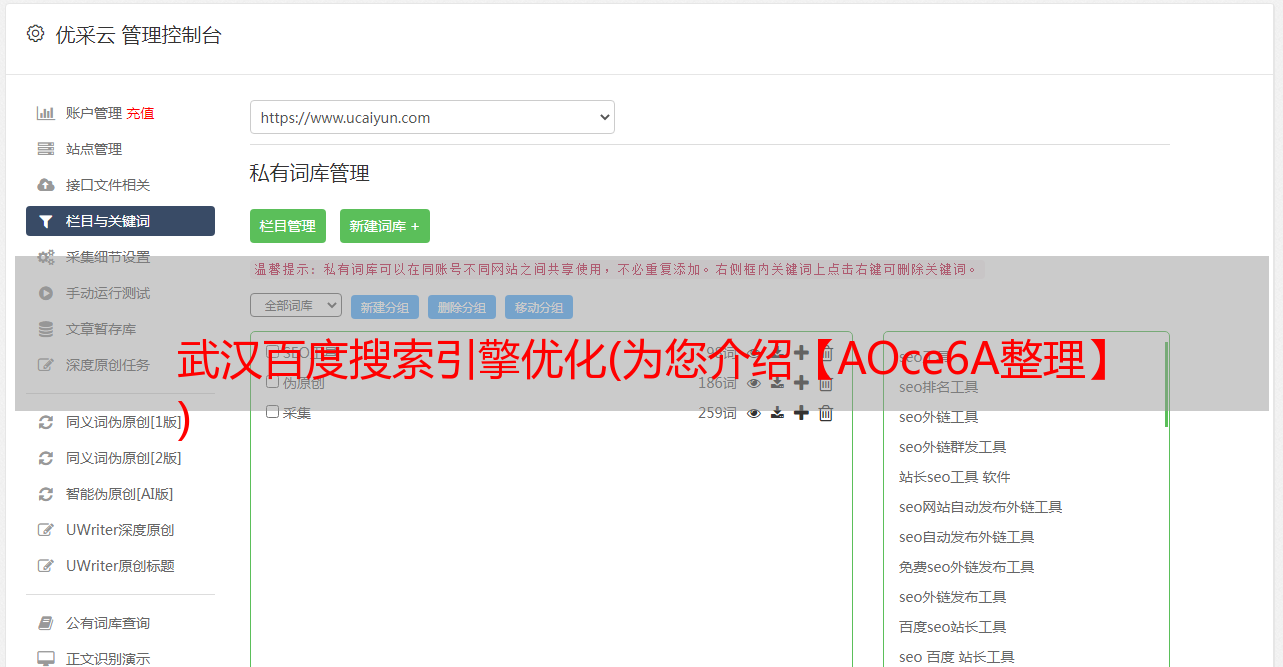Click the green 栏目管理 button
Screen dimensions: 1283x667
tap(288, 226)
